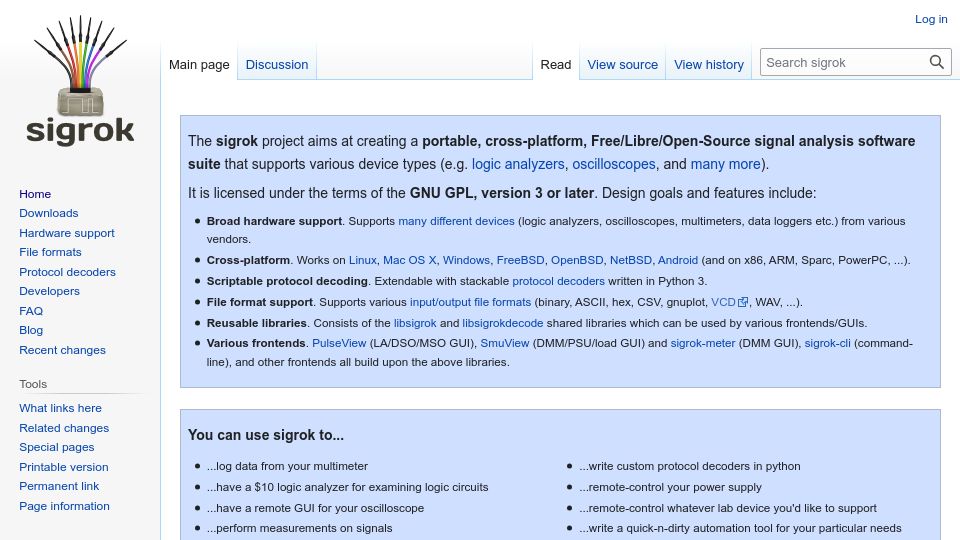The height and width of the screenshot is (540, 960).
Task: Follow the logic analyzers link
Action: coord(518,164)
